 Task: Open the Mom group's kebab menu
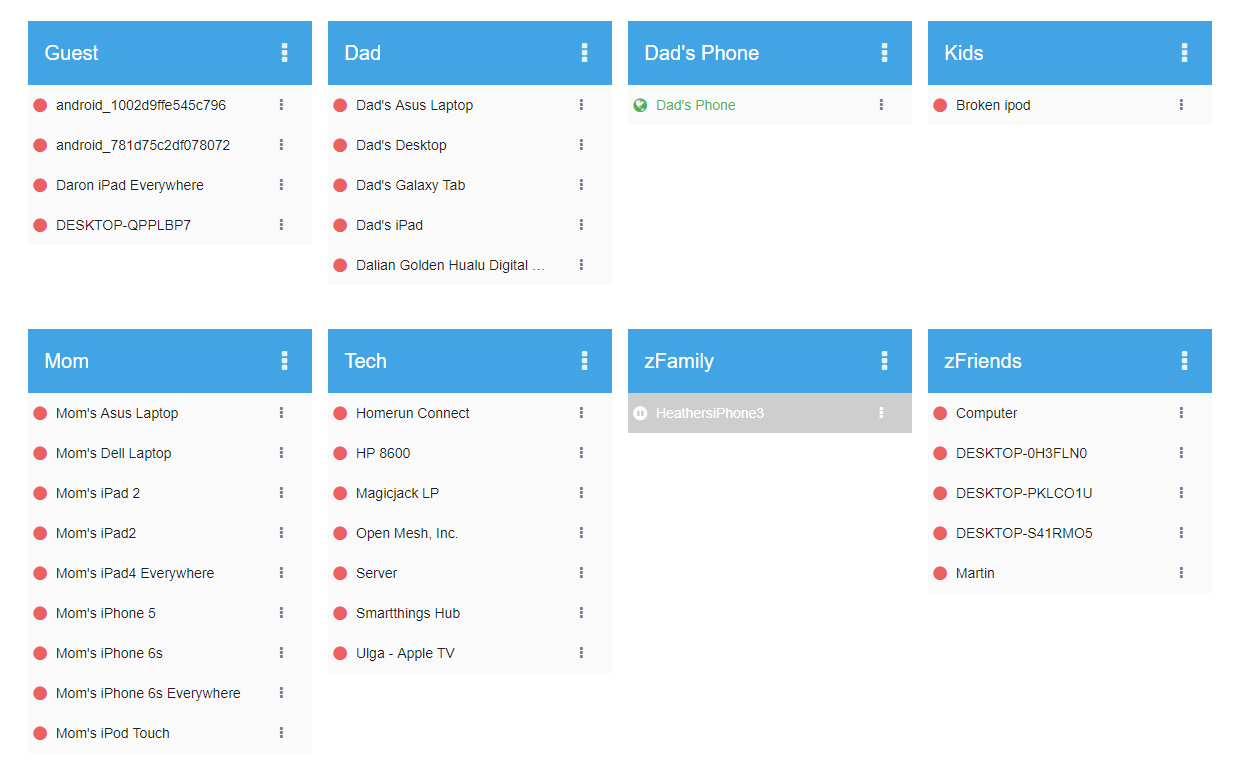point(285,361)
